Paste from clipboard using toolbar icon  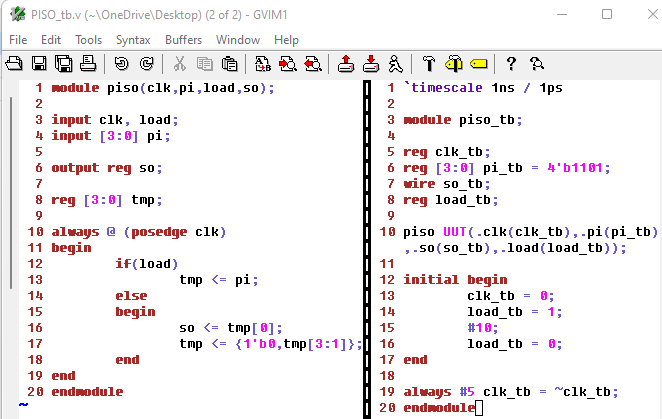[229, 64]
